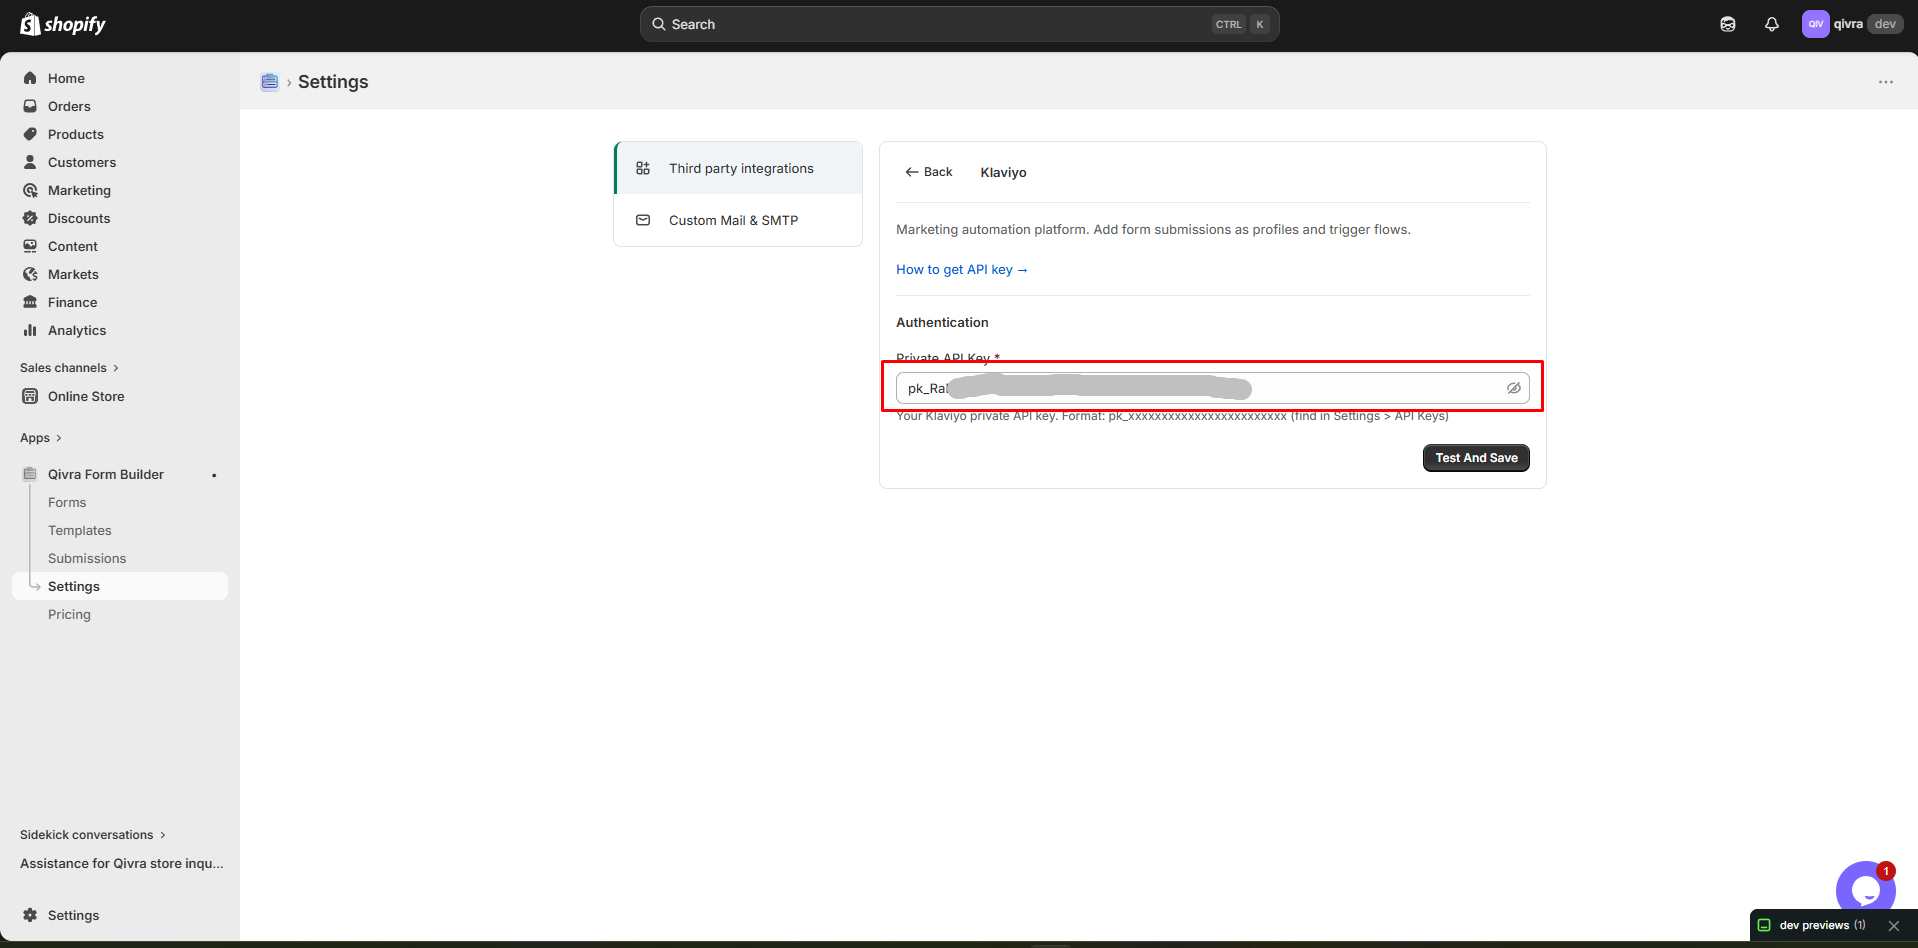Screen dimensions: 1918x948
Task: Click the Shopify logo
Action: tap(63, 24)
